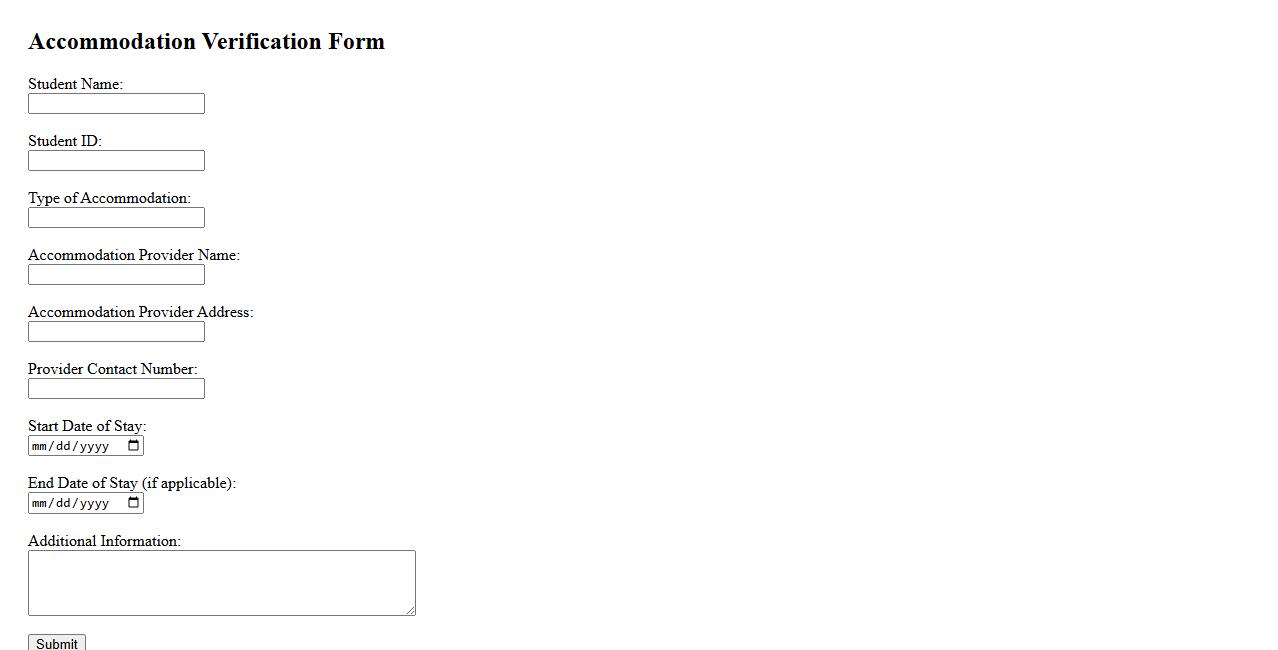The height and width of the screenshot is (650, 1278).
Task: Click the Student Name text field
Action: coord(116,104)
